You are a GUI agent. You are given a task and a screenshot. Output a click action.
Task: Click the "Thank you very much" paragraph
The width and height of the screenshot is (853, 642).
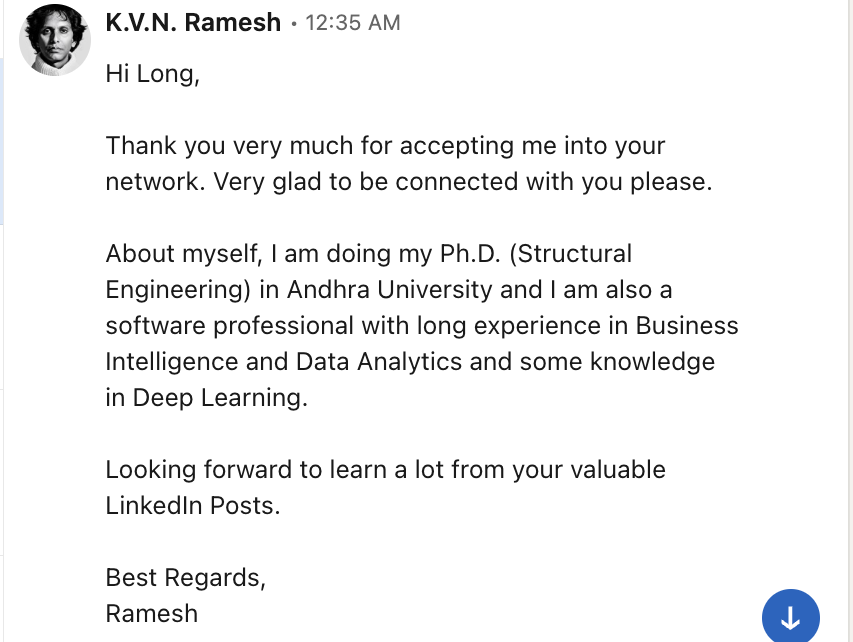[409, 163]
